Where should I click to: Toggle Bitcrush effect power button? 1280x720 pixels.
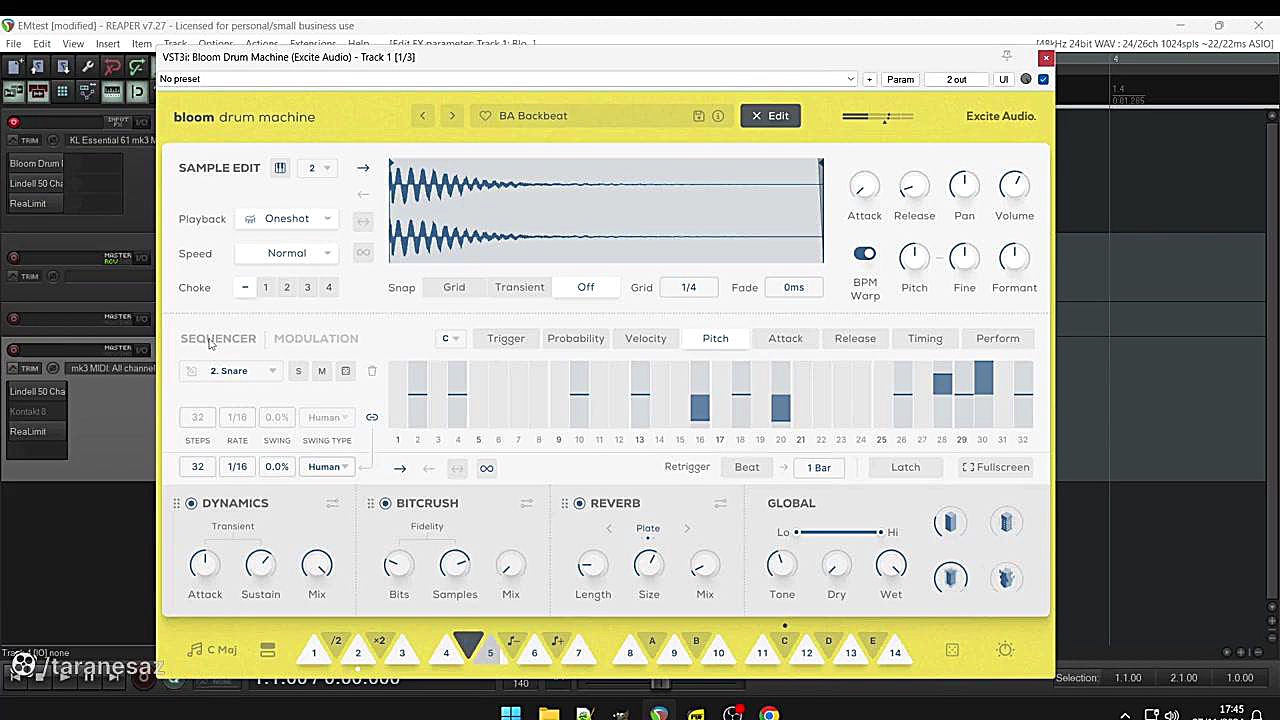pyautogui.click(x=385, y=503)
